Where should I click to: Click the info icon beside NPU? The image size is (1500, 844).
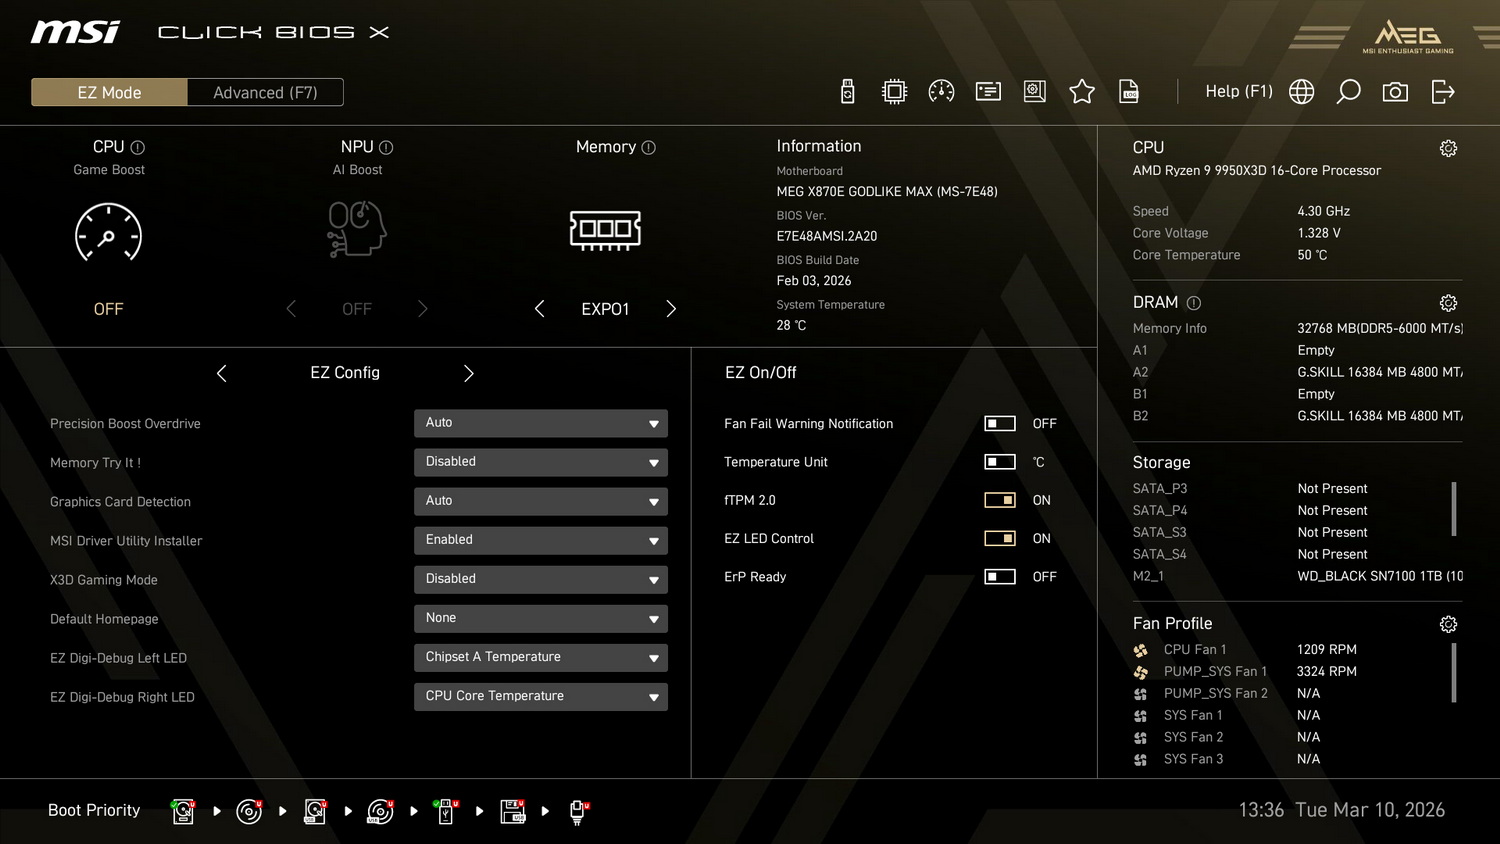[x=386, y=147]
